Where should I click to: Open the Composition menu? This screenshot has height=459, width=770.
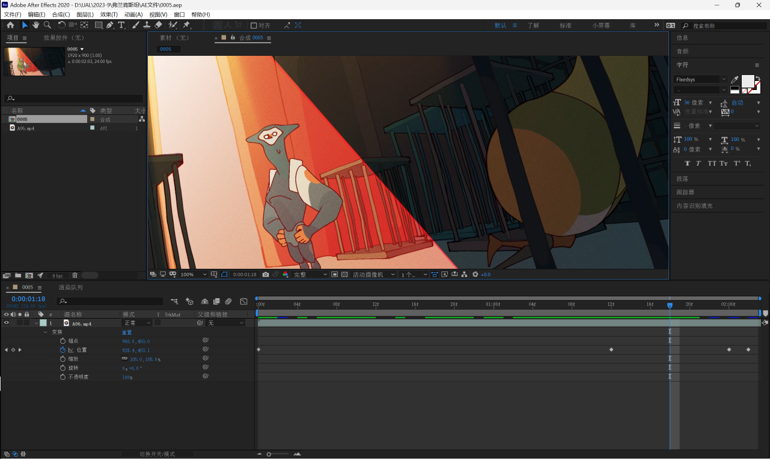tap(61, 15)
